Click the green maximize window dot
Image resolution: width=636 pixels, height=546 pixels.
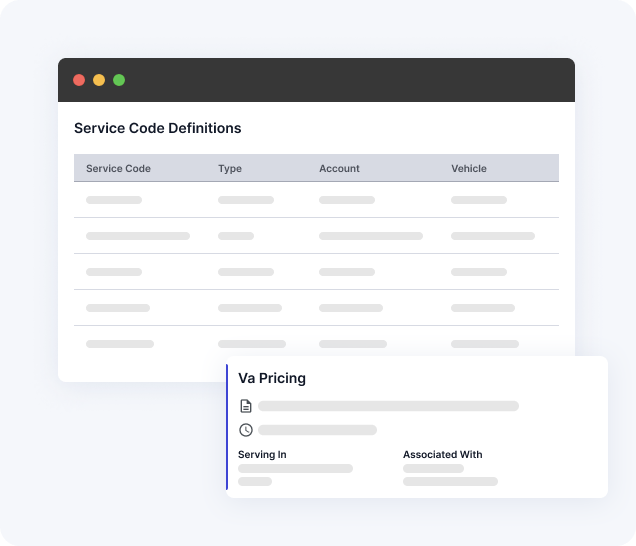pos(119,80)
